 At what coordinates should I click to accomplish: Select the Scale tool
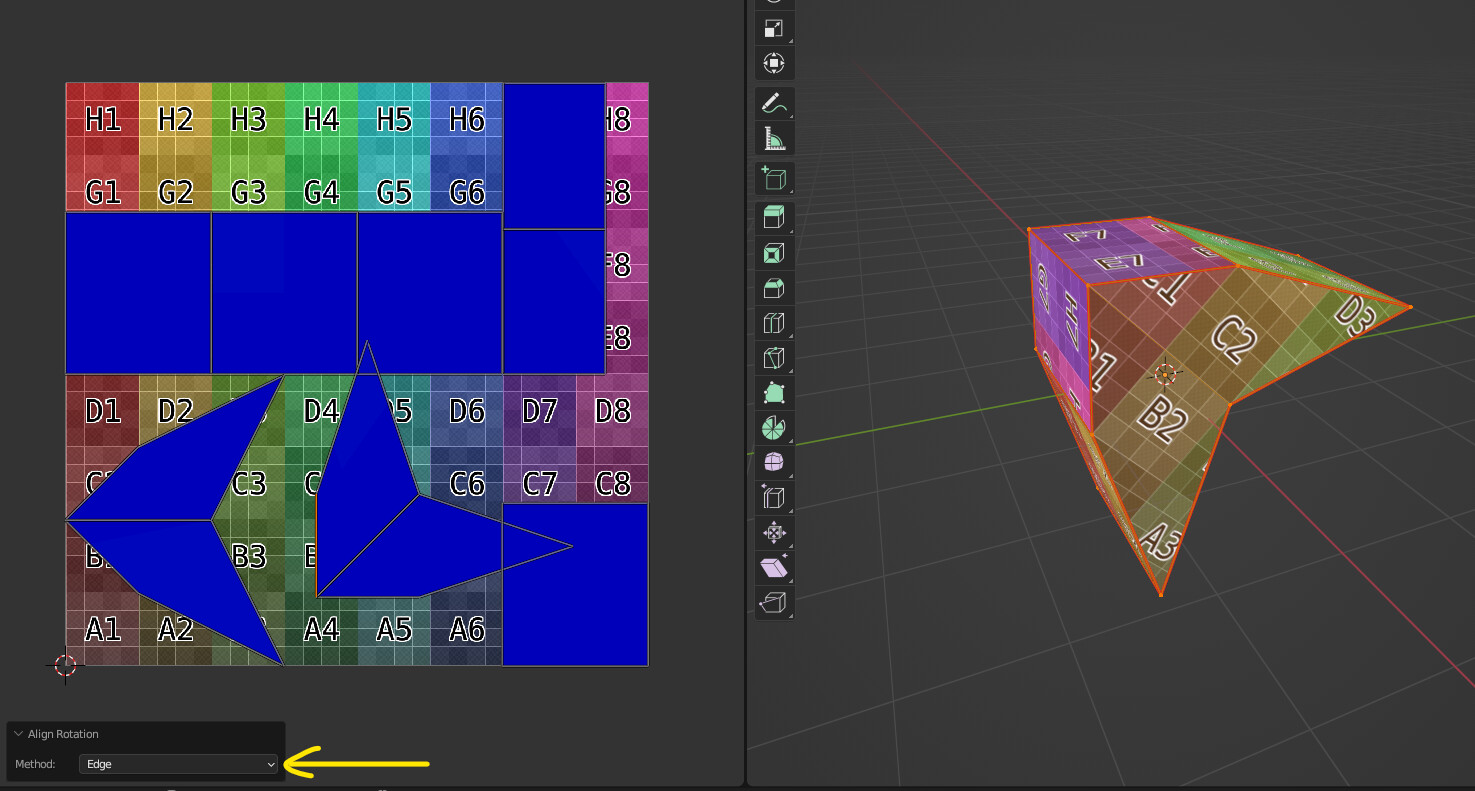tap(774, 29)
